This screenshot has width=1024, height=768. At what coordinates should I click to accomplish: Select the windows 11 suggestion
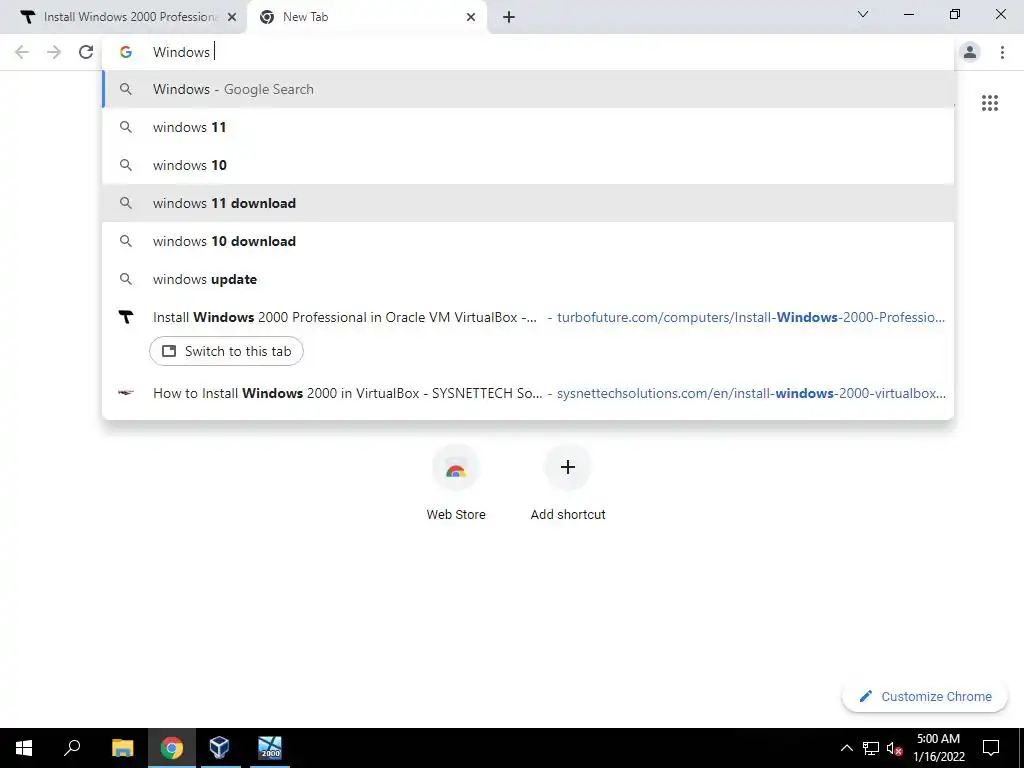click(x=528, y=127)
